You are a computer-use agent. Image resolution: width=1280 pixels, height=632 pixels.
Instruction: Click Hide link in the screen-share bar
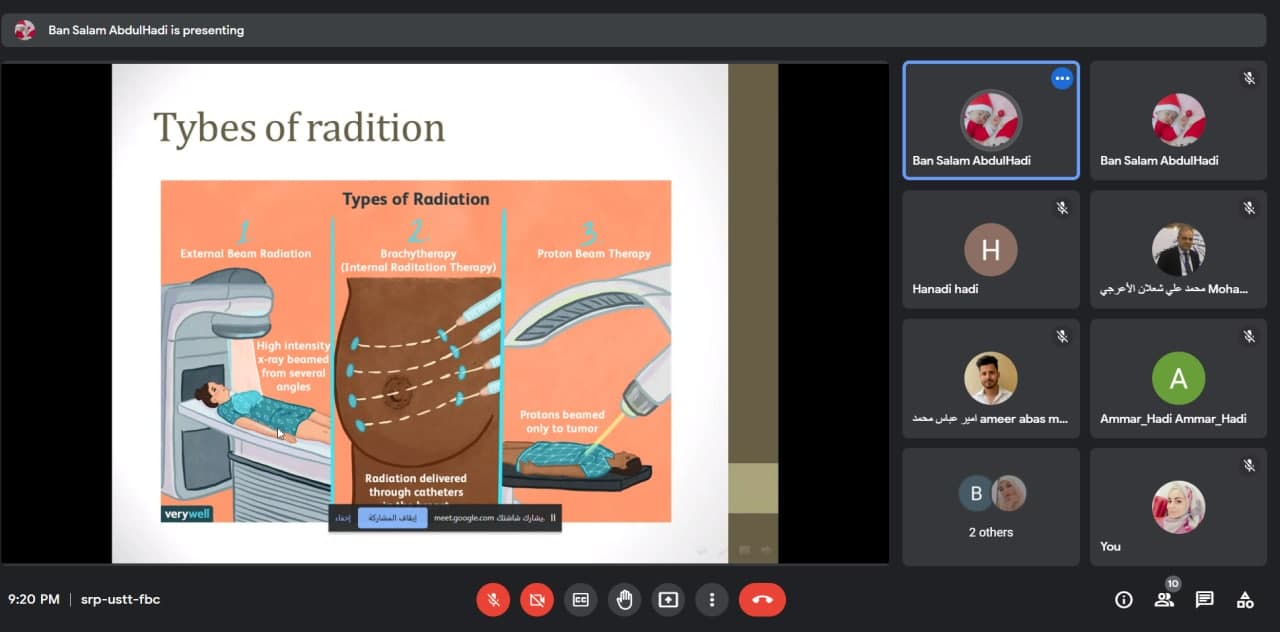coord(343,518)
